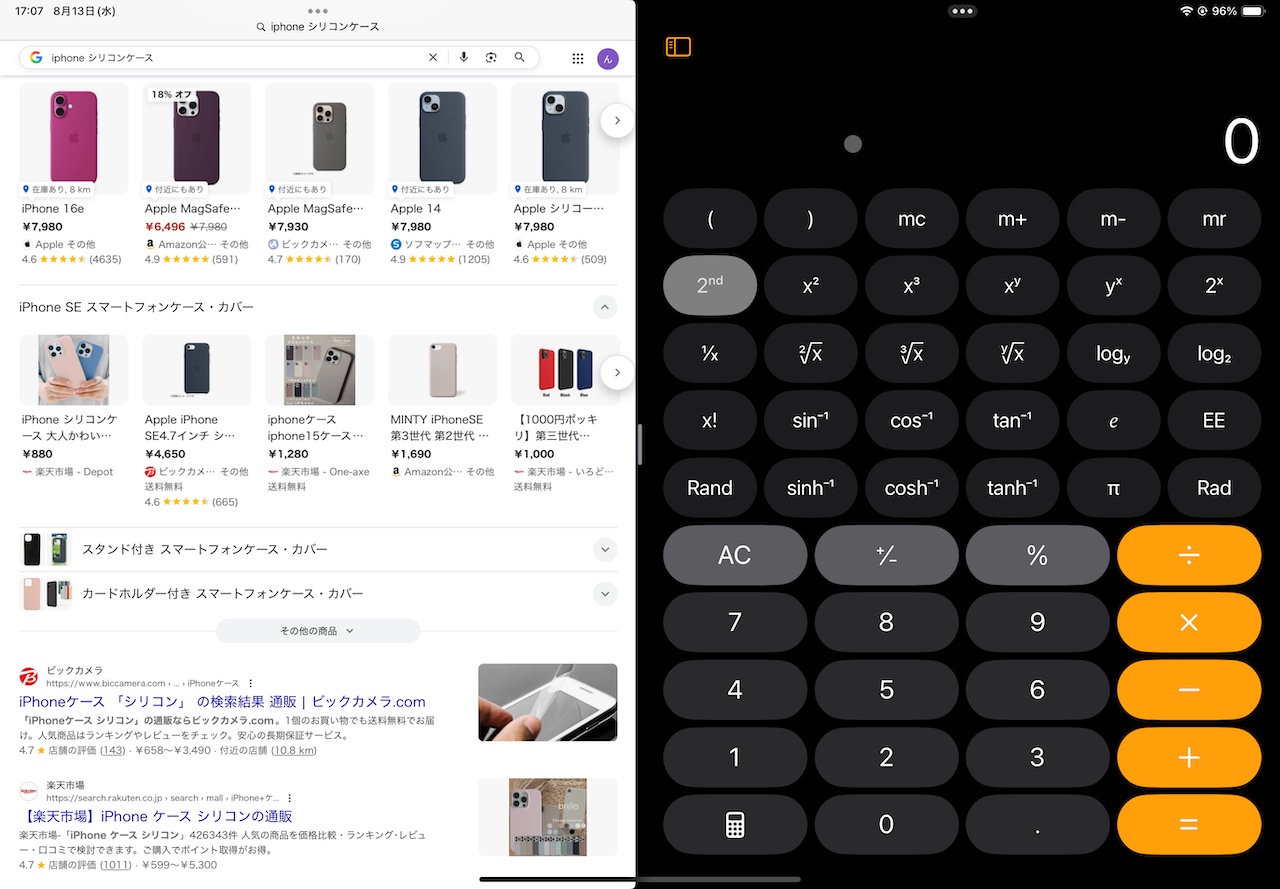The width and height of the screenshot is (1280, 889).
Task: Tap the log base 2 key
Action: [x=1214, y=353]
